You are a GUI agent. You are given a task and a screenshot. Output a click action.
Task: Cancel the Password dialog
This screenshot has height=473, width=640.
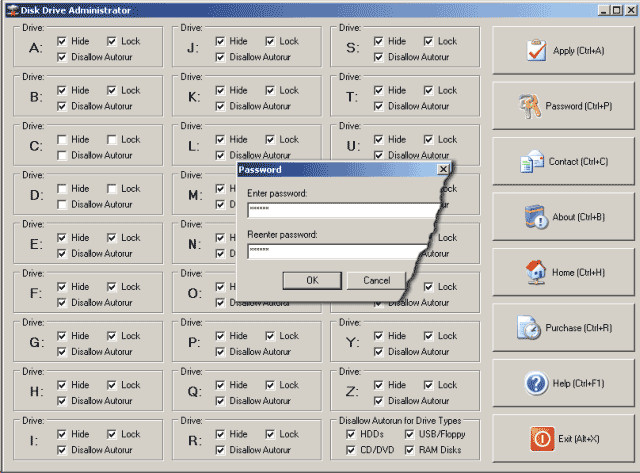(x=376, y=280)
